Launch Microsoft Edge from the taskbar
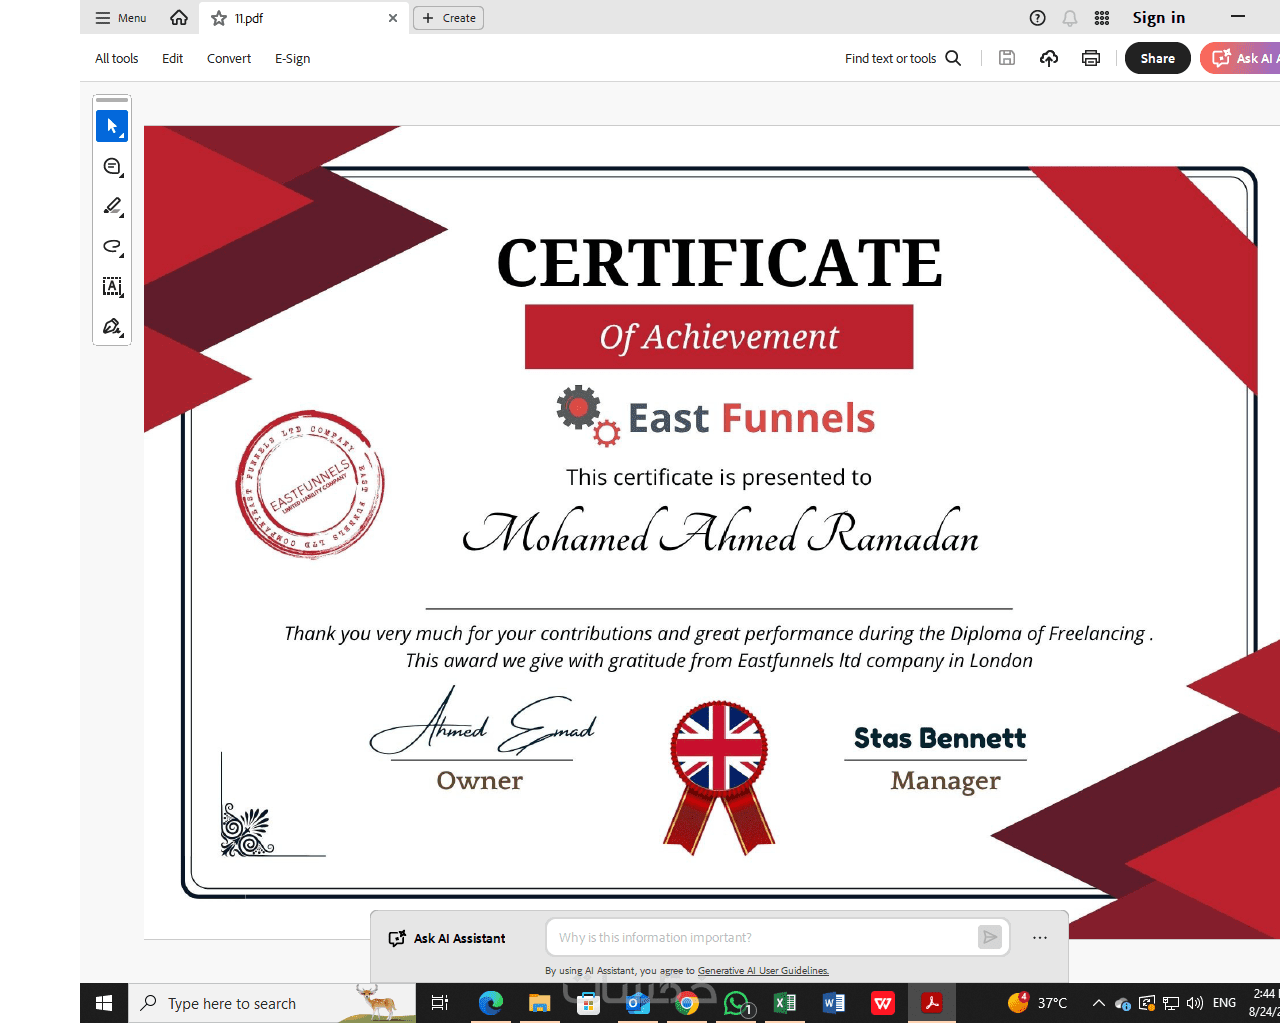Screen dimensions: 1280x1024 pos(490,1003)
